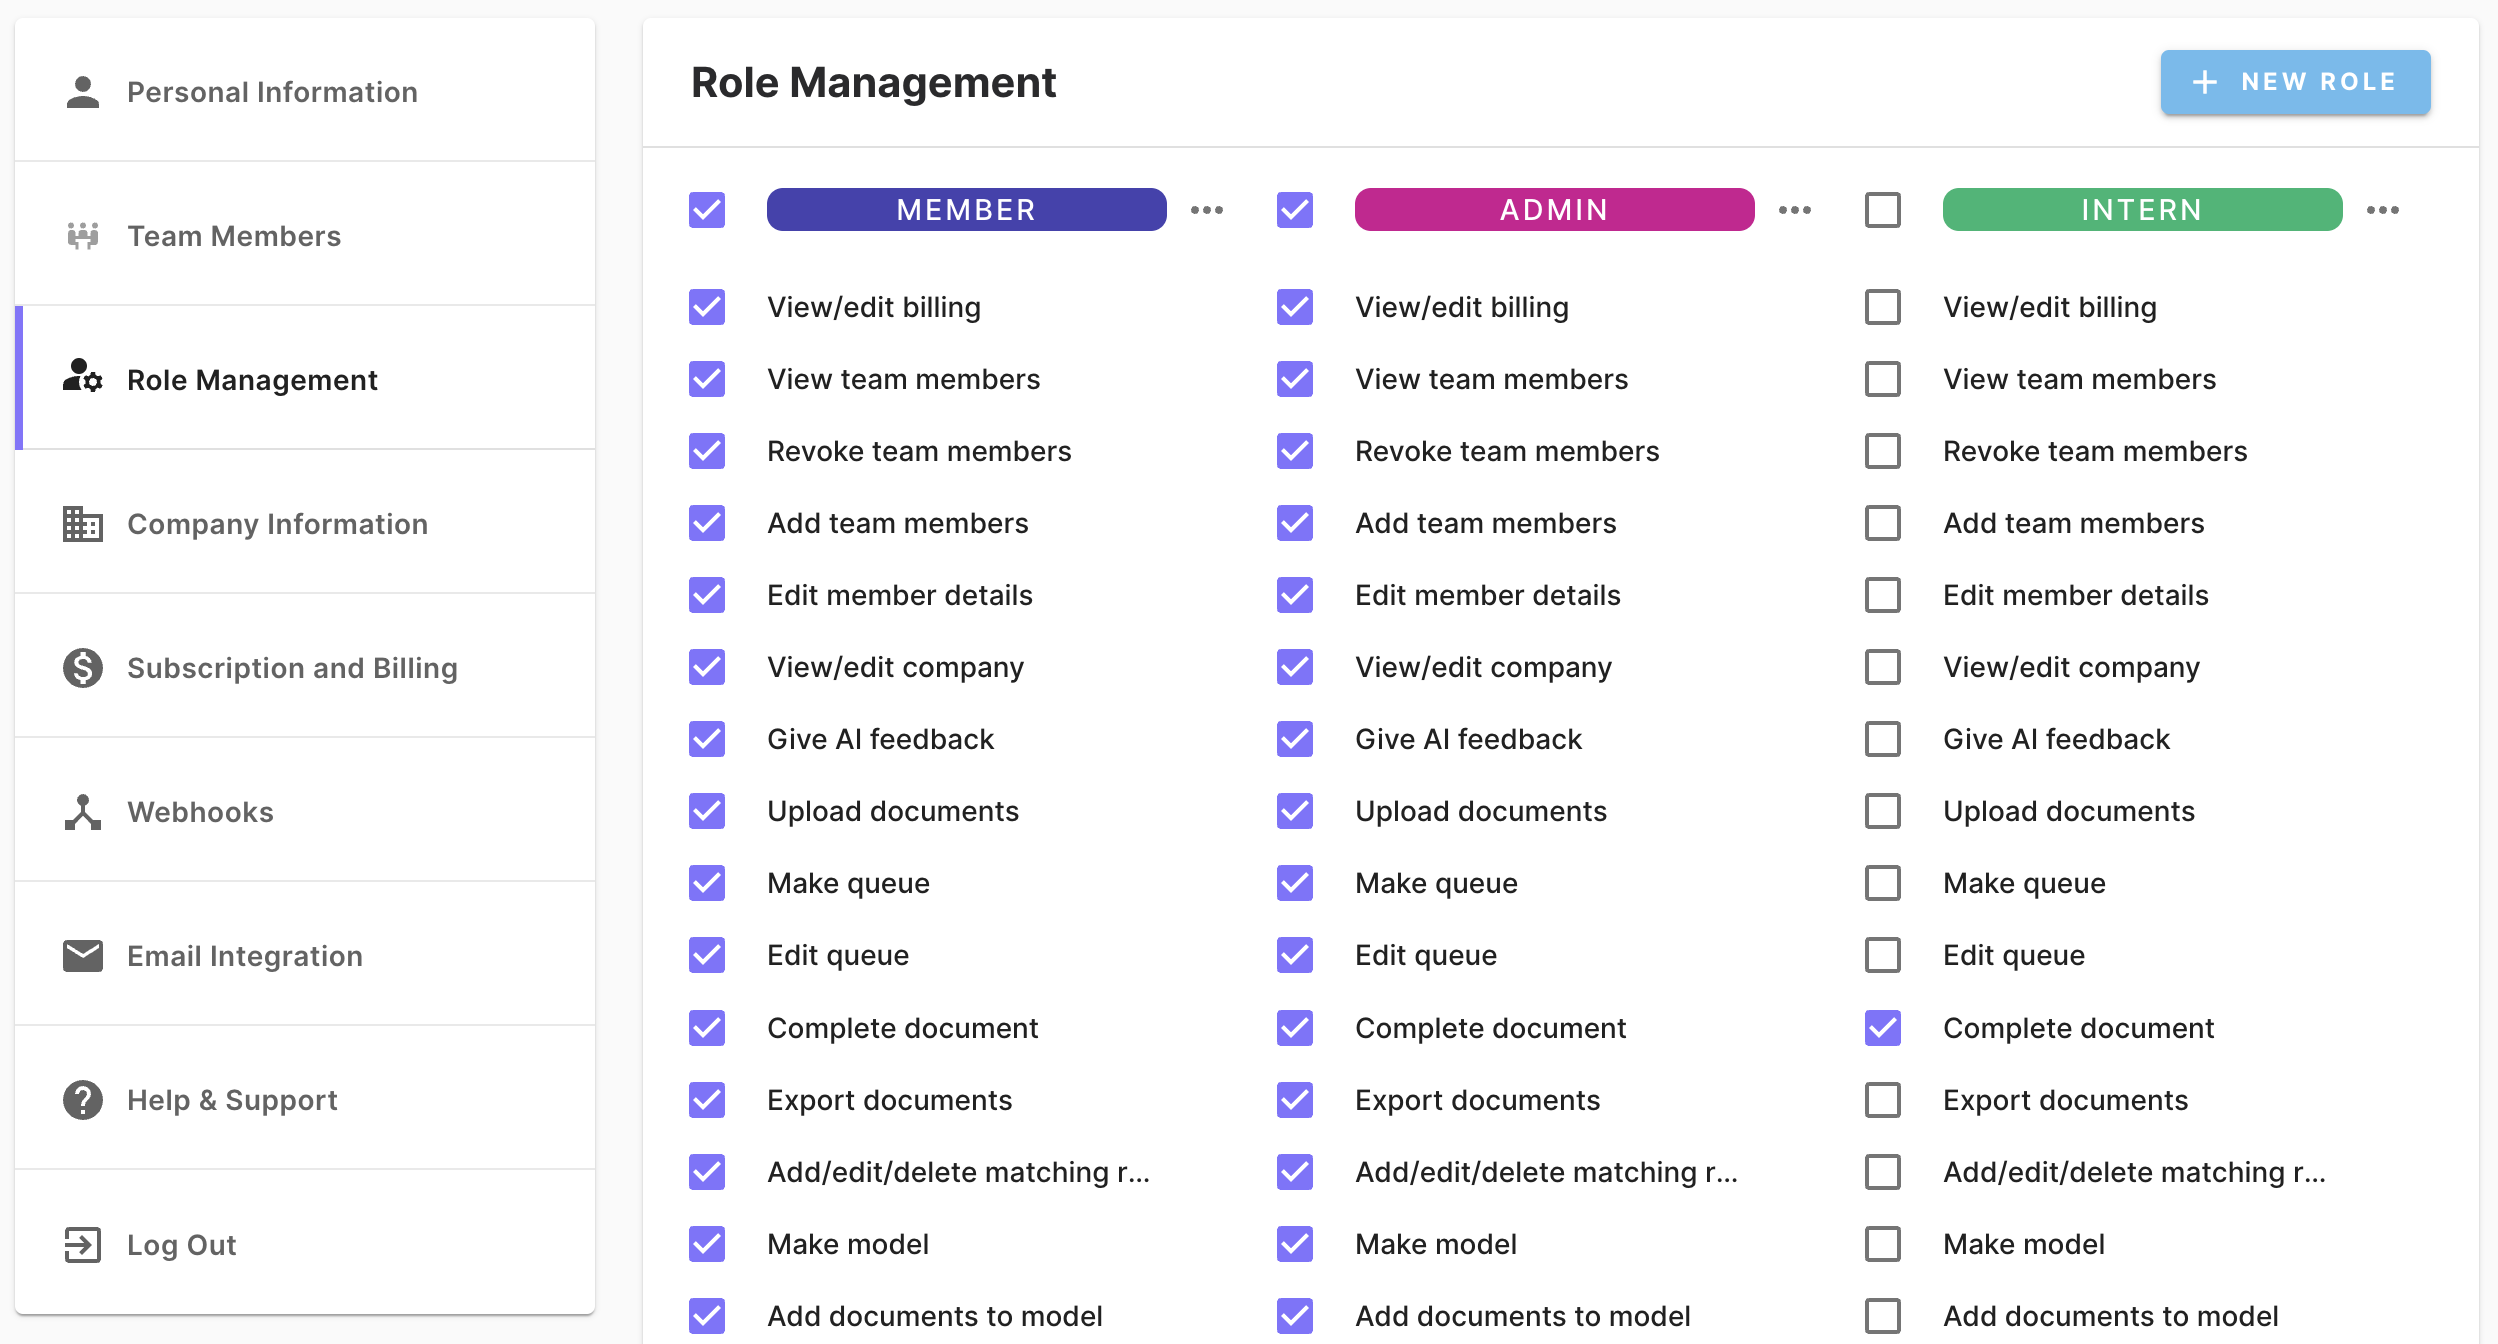Click the Help & Support question icon
Image resolution: width=2498 pixels, height=1344 pixels.
83,1100
